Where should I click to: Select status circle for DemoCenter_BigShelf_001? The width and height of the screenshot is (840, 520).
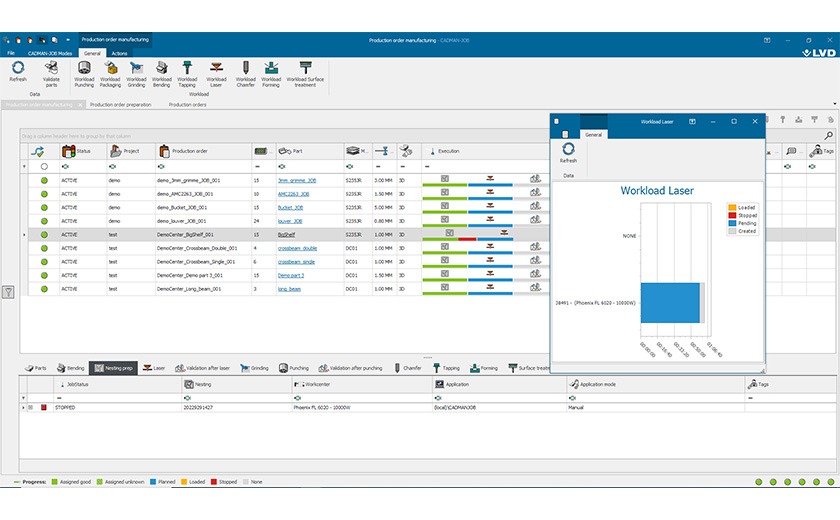[x=44, y=235]
